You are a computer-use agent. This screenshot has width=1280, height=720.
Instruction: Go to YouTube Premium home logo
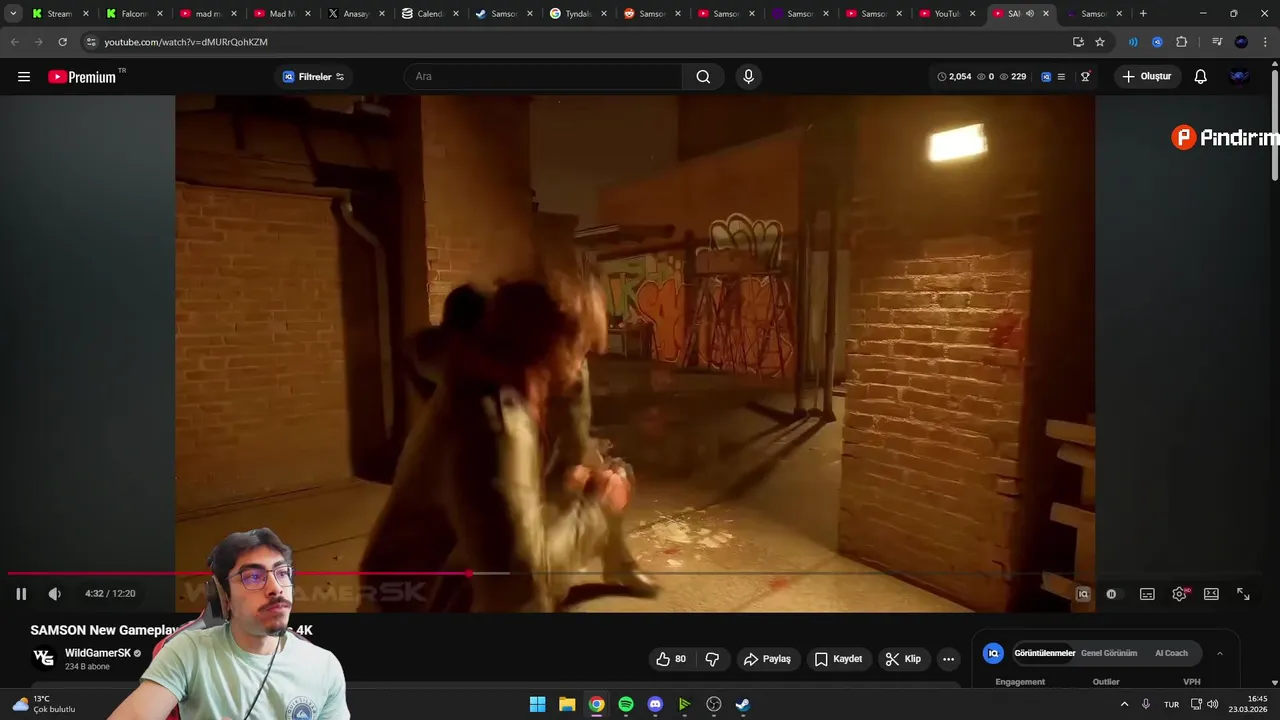pyautogui.click(x=82, y=77)
